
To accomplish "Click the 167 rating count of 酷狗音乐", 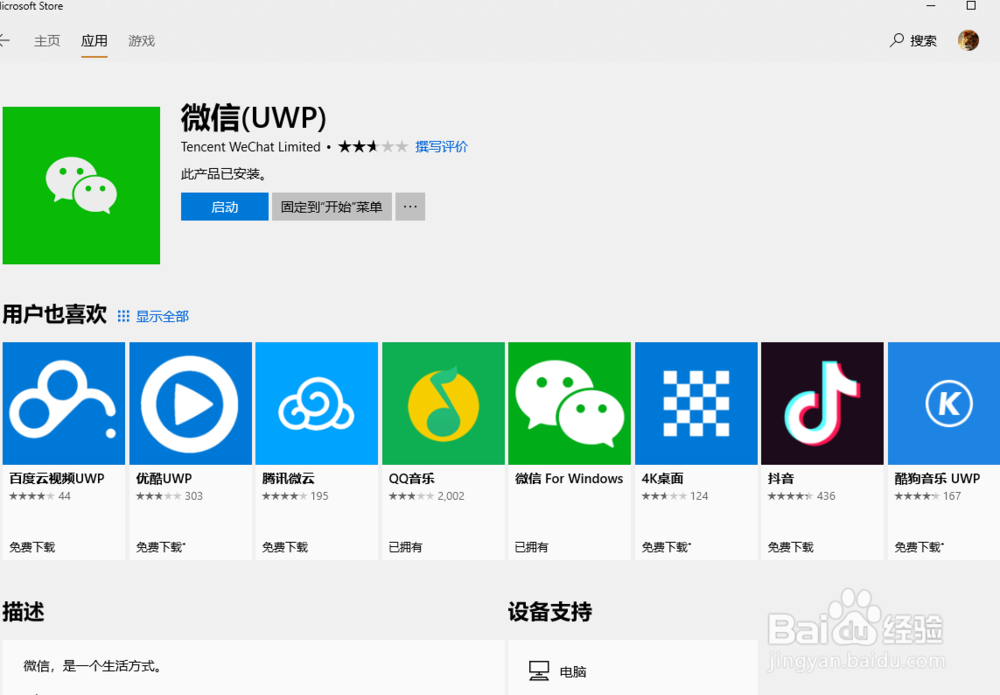I will tap(952, 496).
